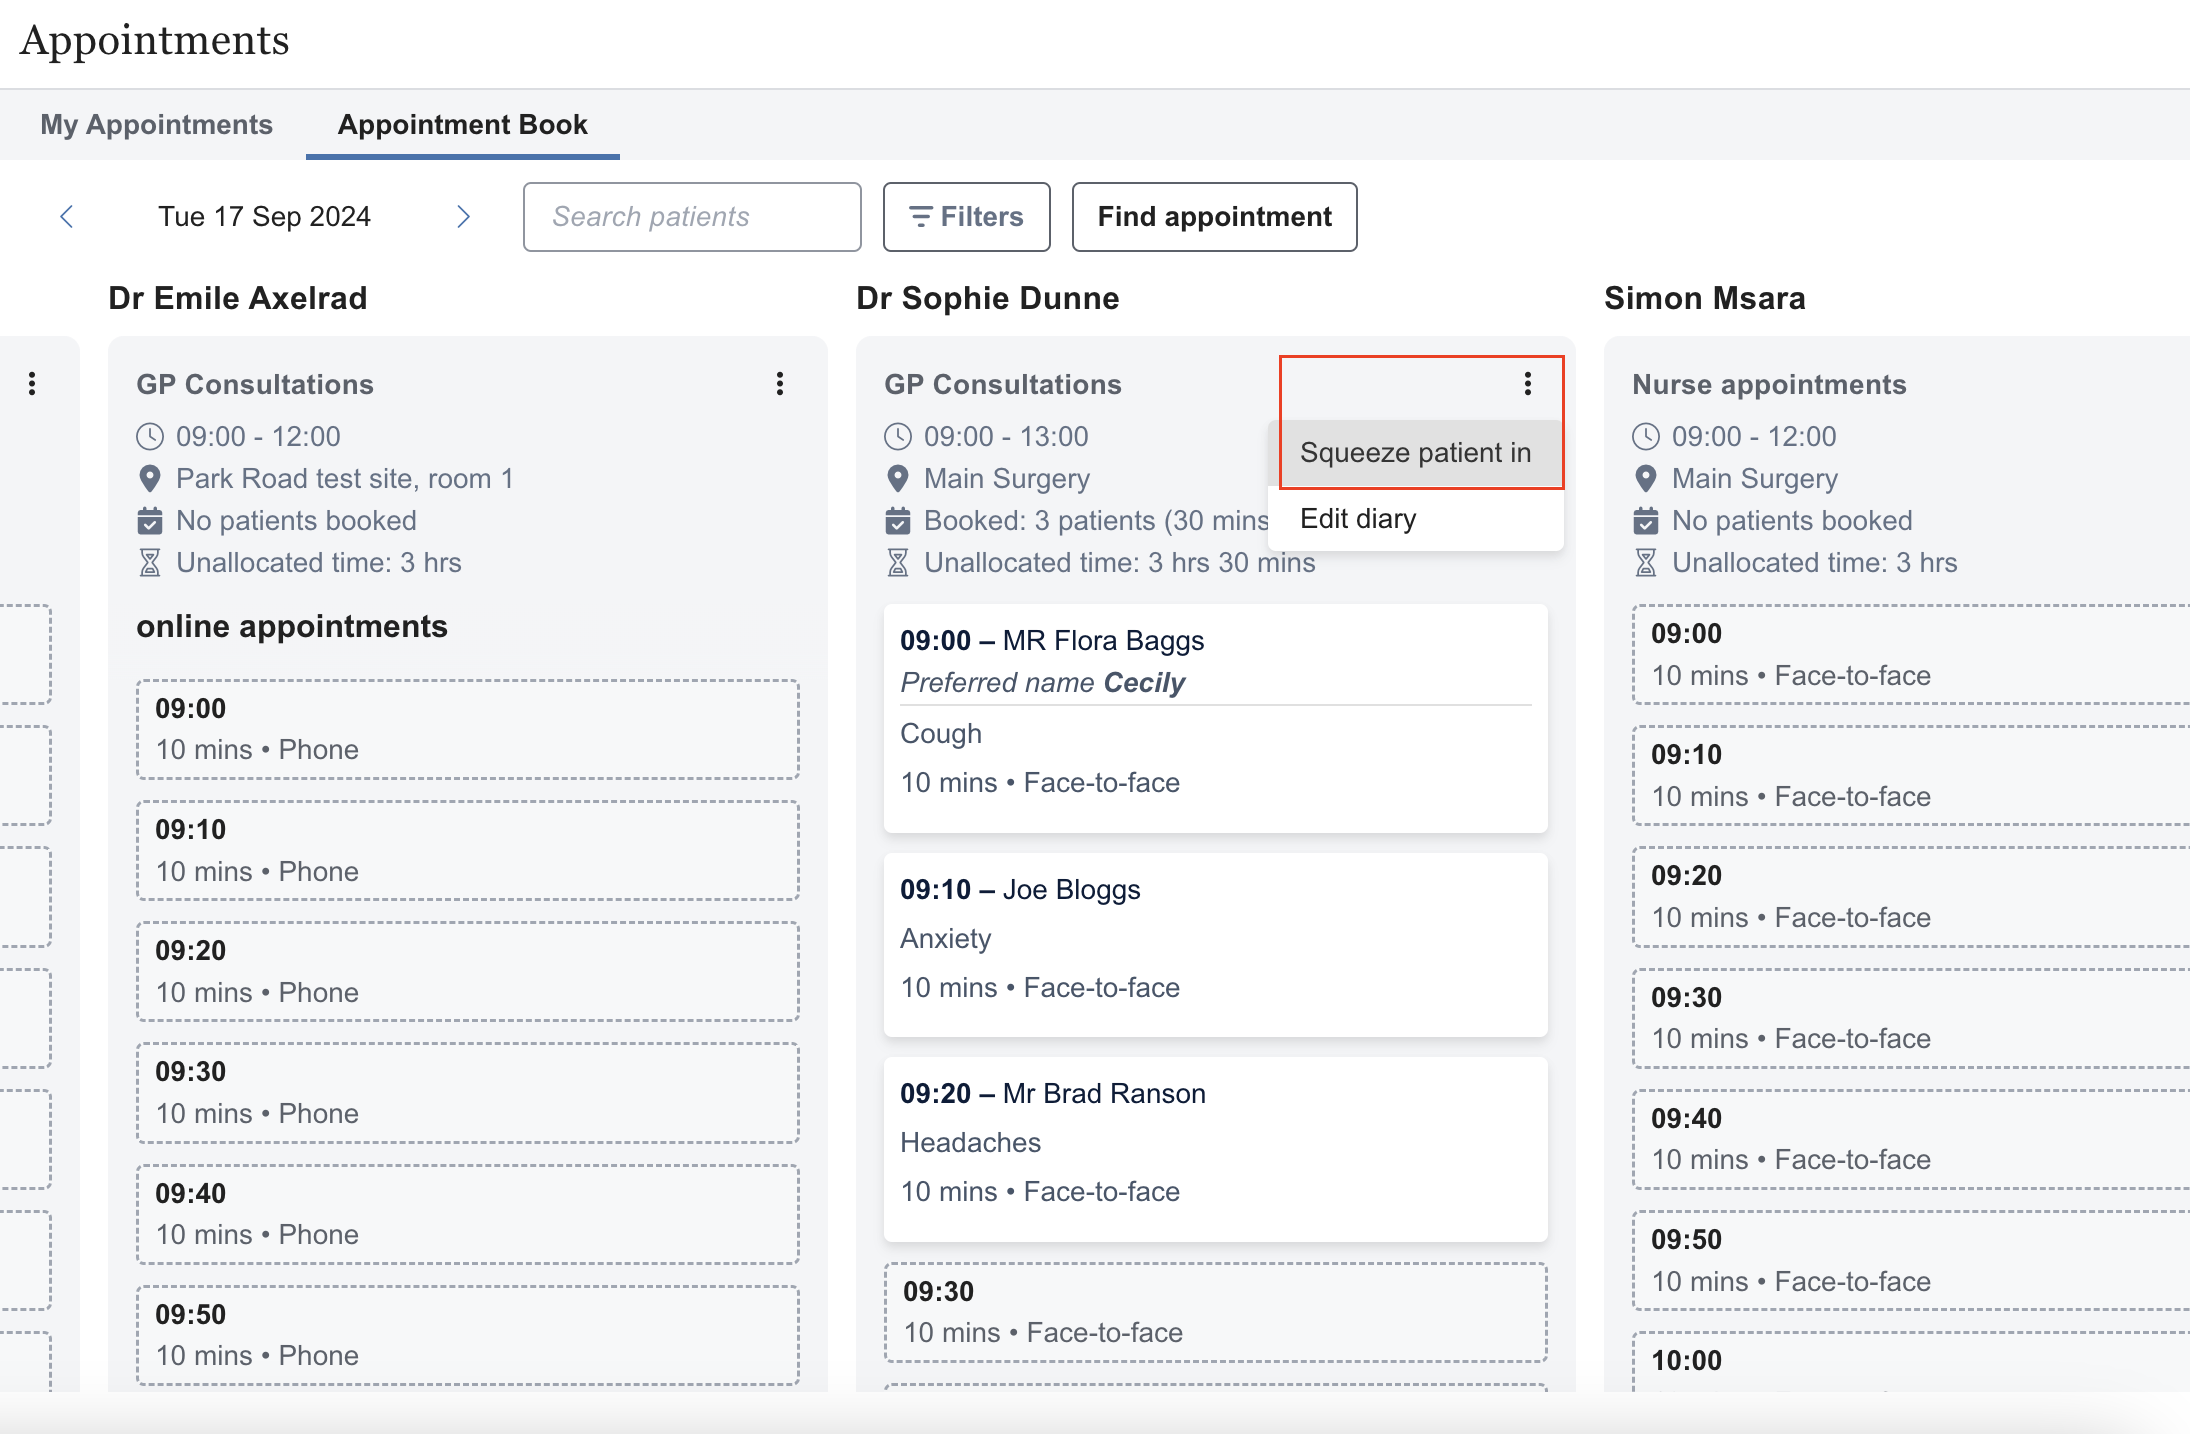The height and width of the screenshot is (1434, 2190).
Task: Go to previous day with left chevron
Action: click(67, 217)
